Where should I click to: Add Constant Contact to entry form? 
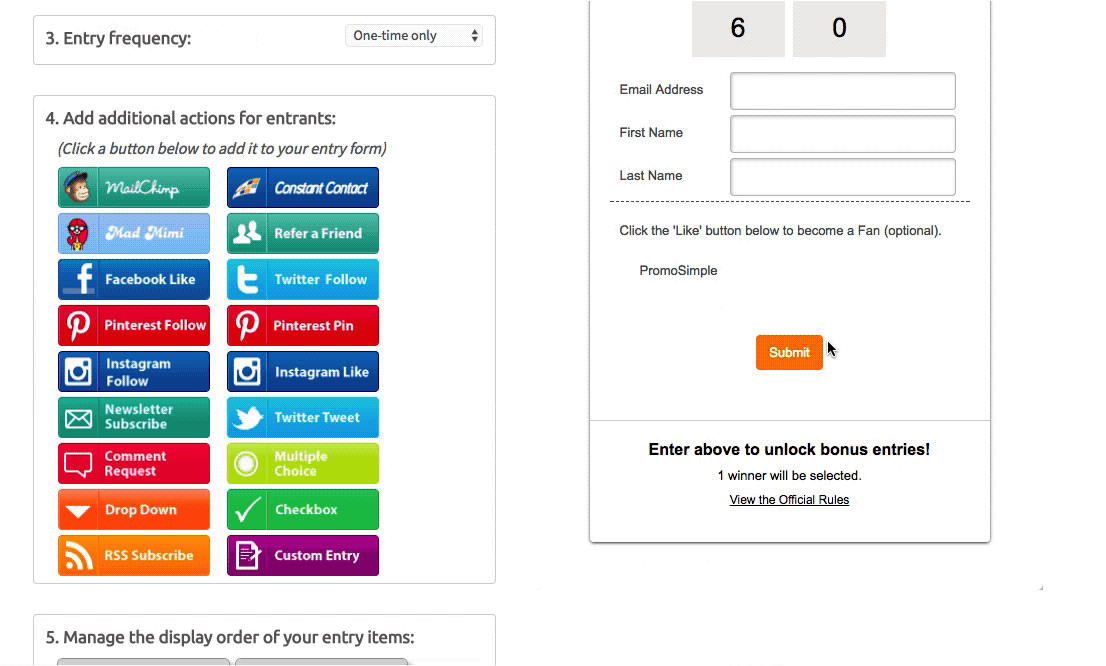[x=303, y=188]
